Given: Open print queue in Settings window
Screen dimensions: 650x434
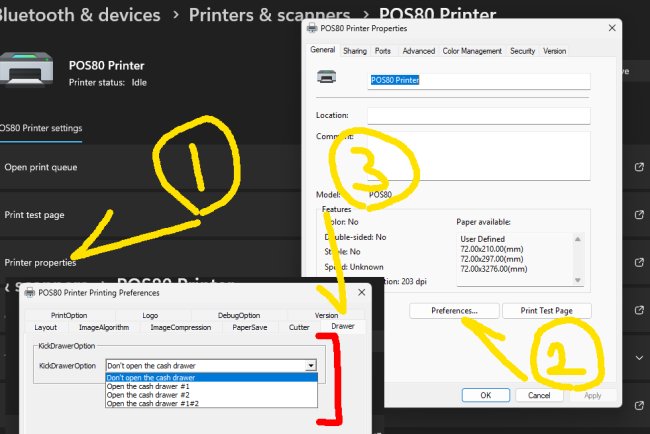Looking at the screenshot, I should click(41, 167).
